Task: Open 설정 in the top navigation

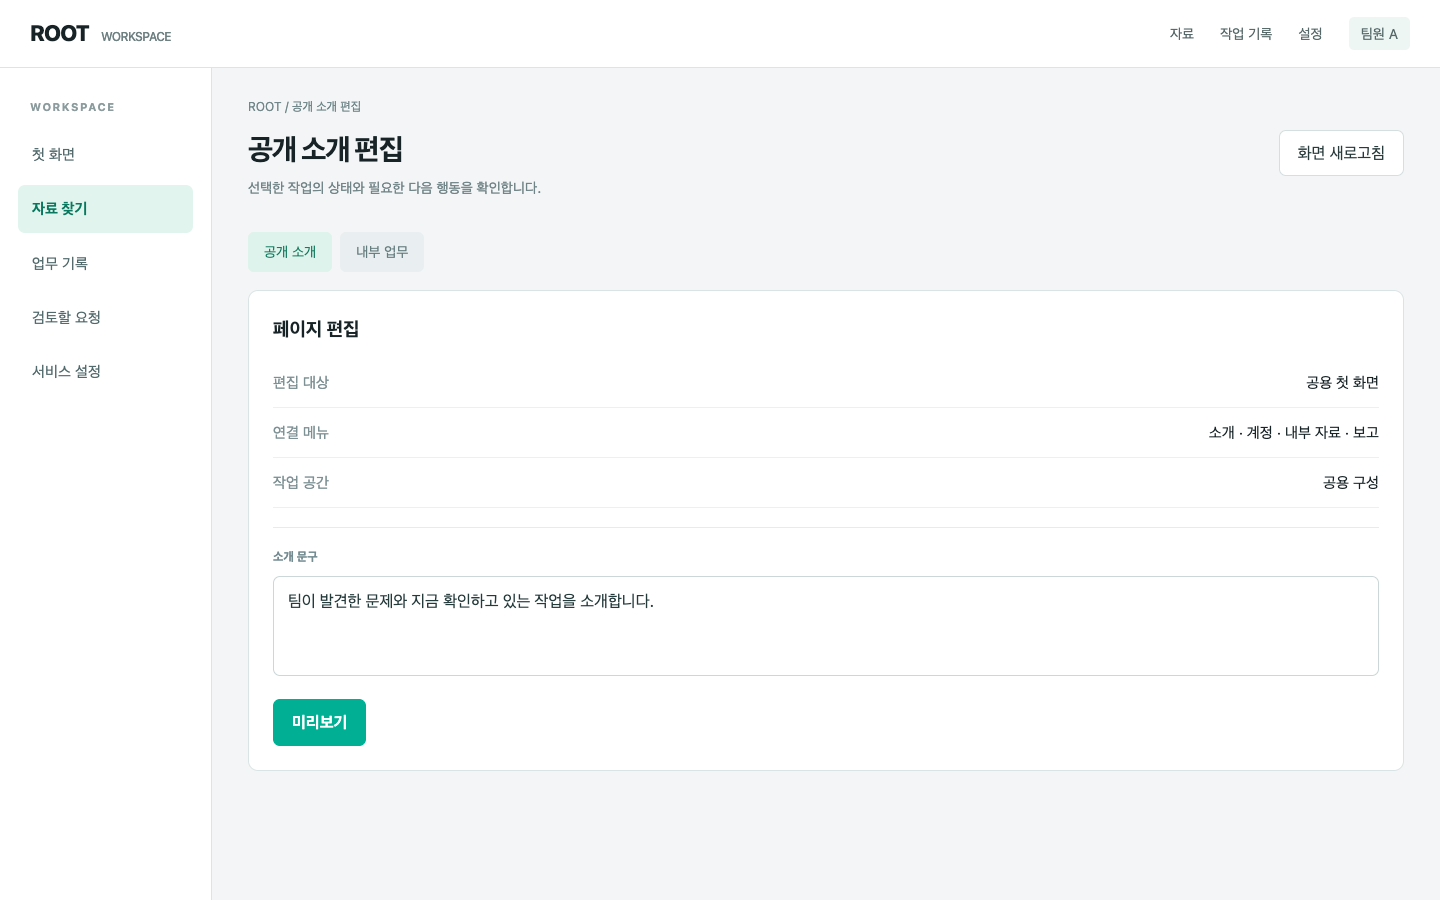Action: (1310, 34)
